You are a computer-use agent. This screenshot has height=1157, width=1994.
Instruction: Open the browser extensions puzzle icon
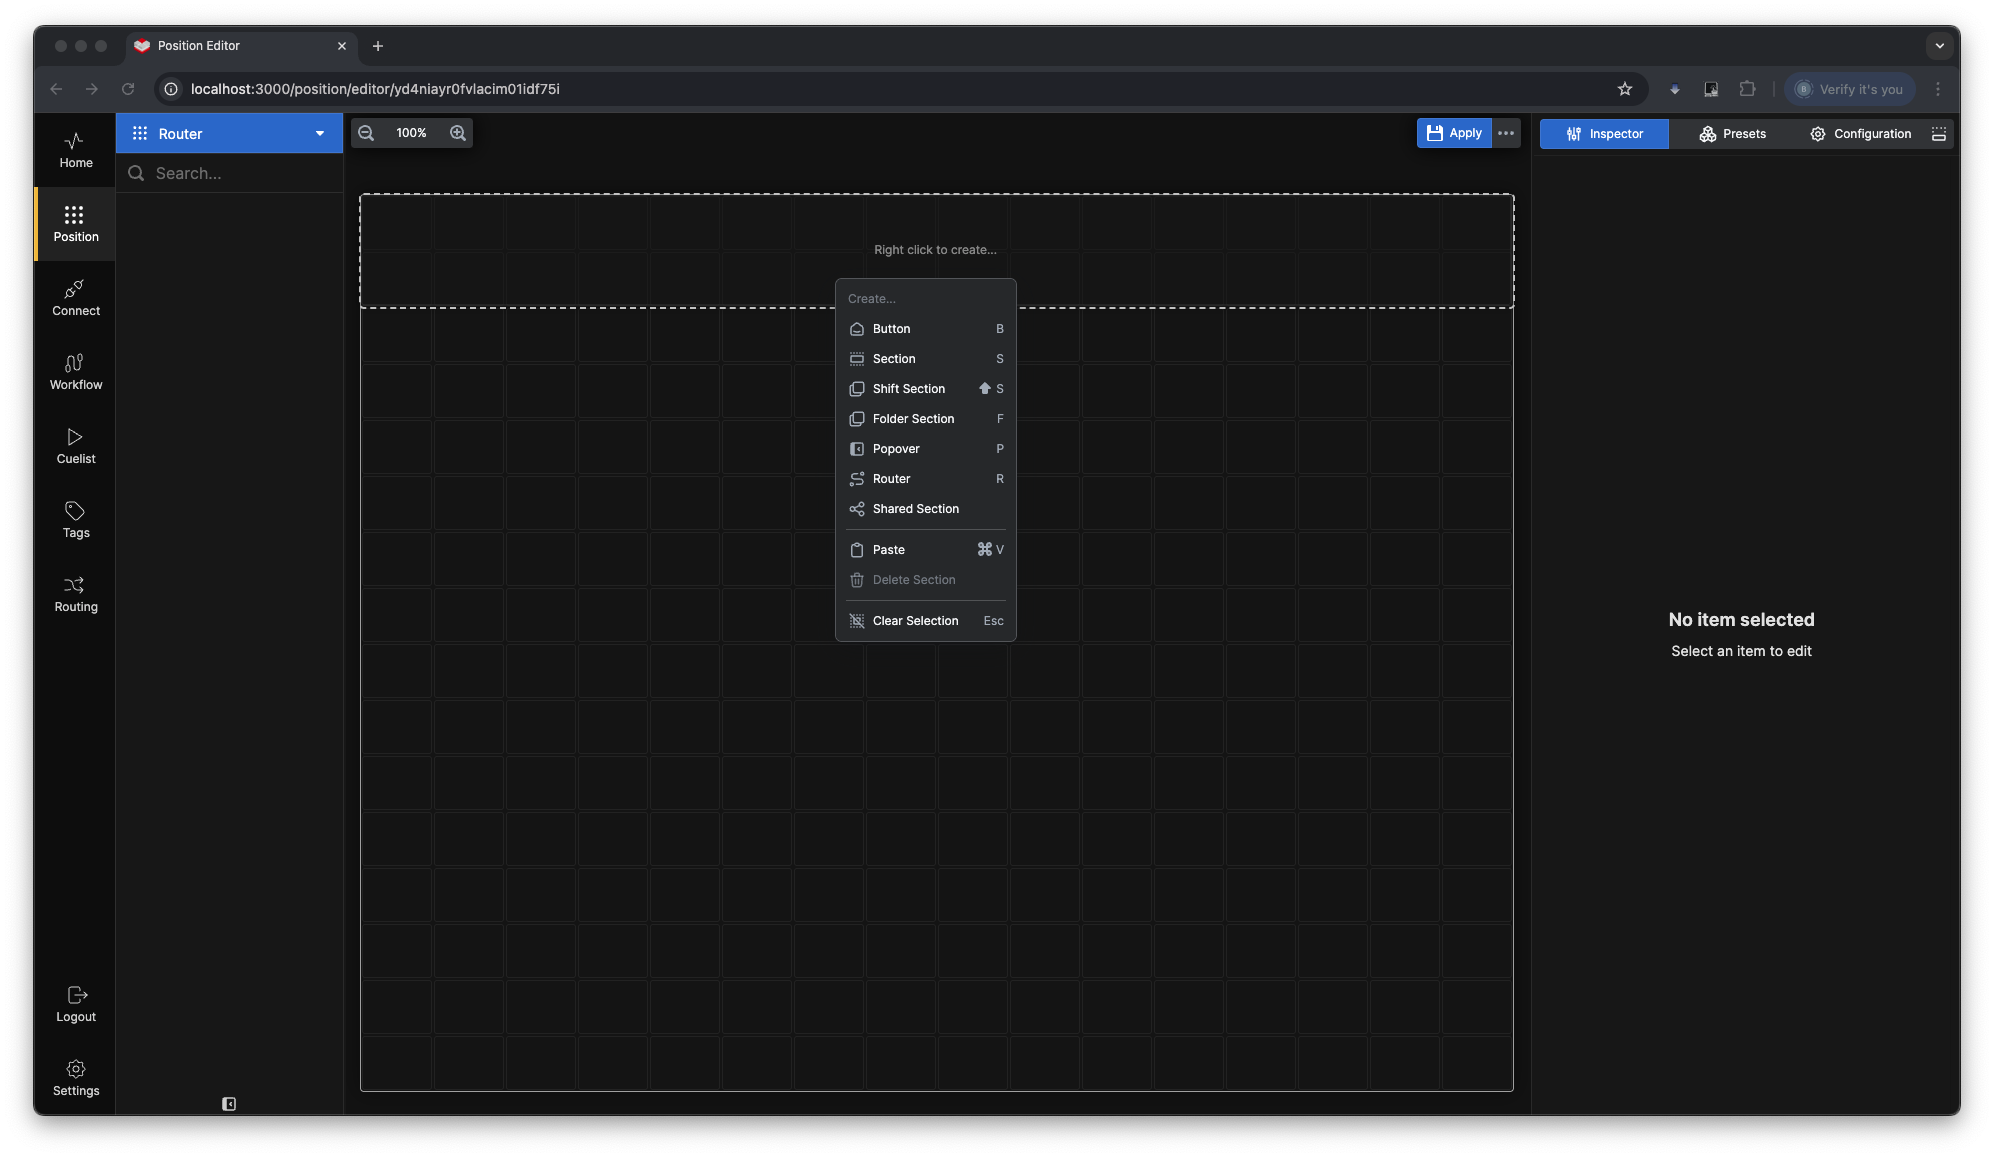1747,89
